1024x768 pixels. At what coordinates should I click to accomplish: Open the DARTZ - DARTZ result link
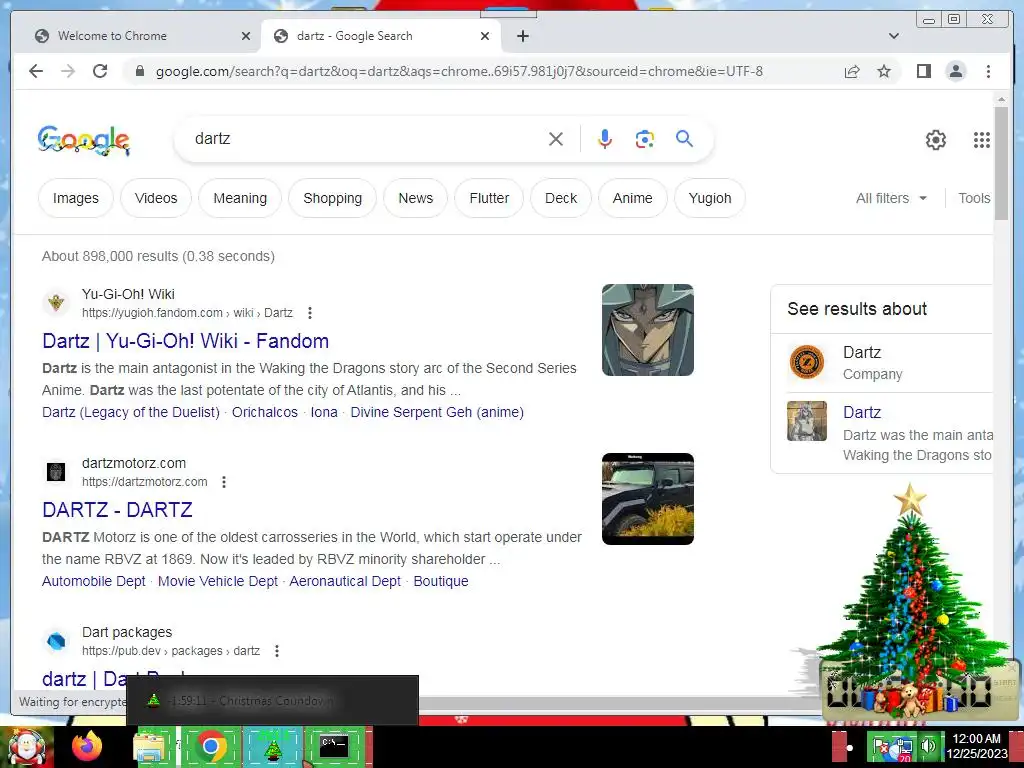click(x=118, y=509)
